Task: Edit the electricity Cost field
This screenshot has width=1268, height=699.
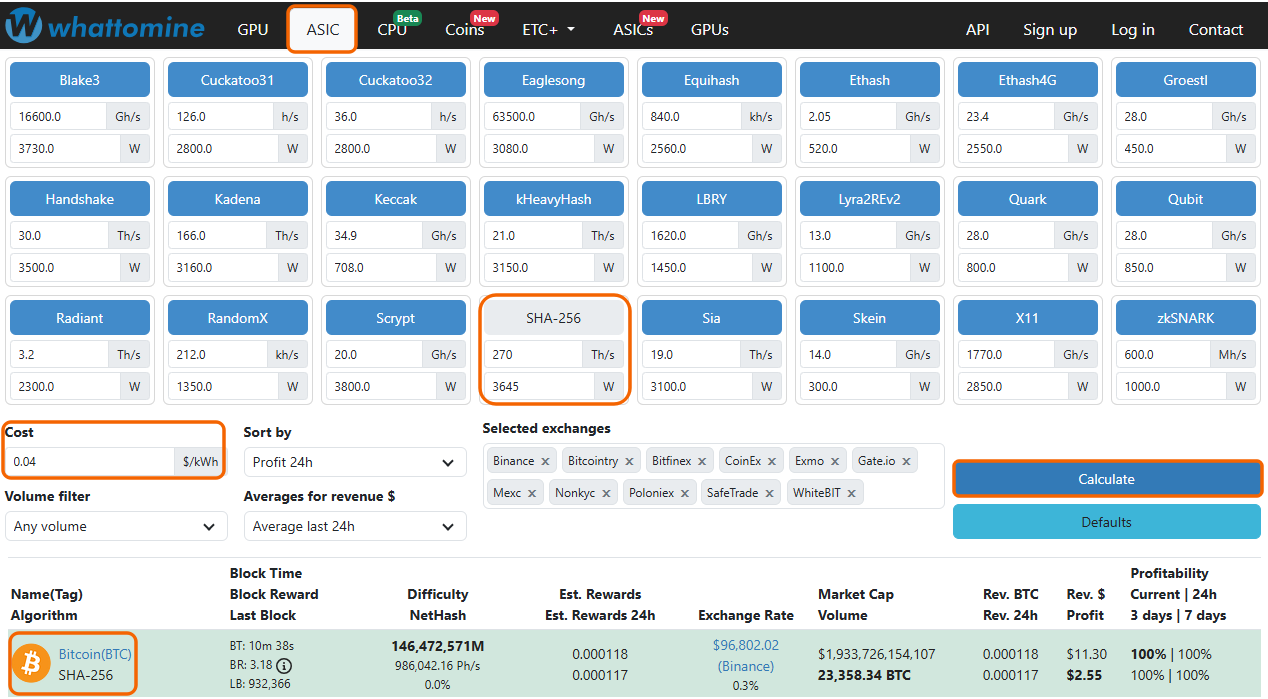Action: 89,462
